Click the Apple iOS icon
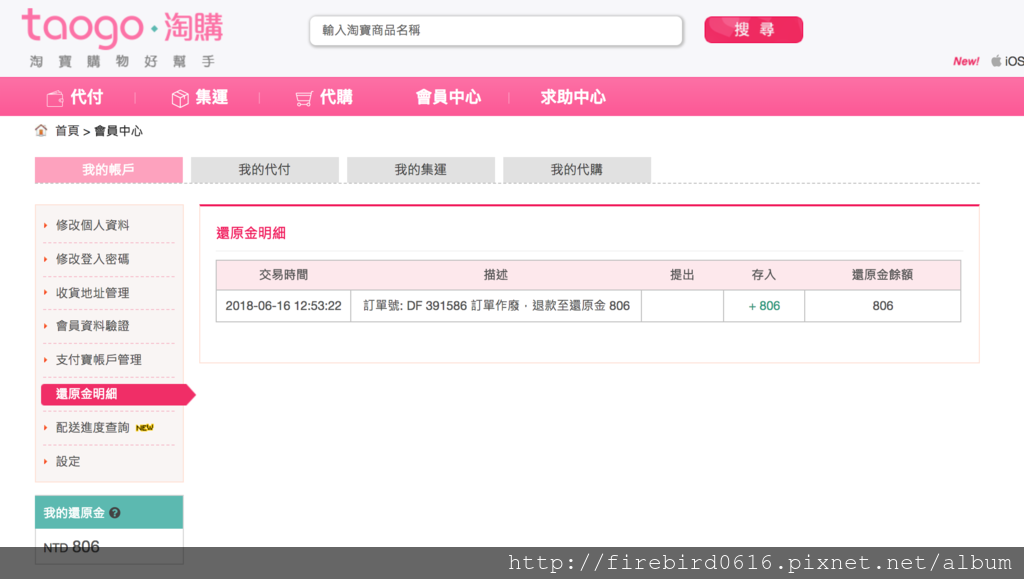The width and height of the screenshot is (1024, 579). 996,61
